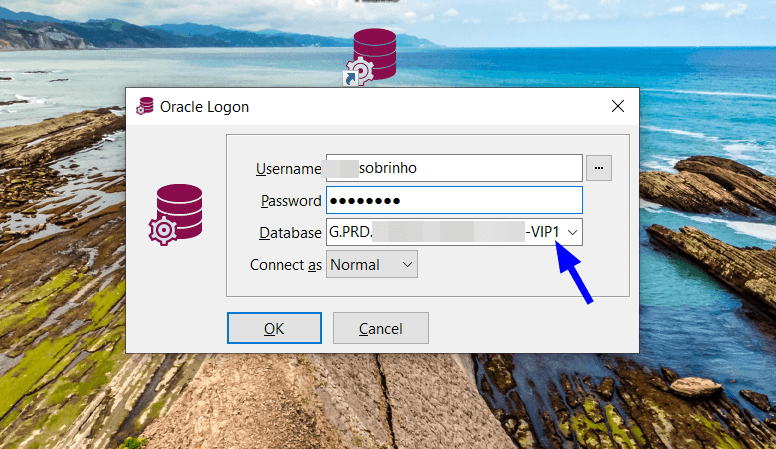776x449 pixels.
Task: Click the ellipsis button next to Username
Action: (x=598, y=168)
